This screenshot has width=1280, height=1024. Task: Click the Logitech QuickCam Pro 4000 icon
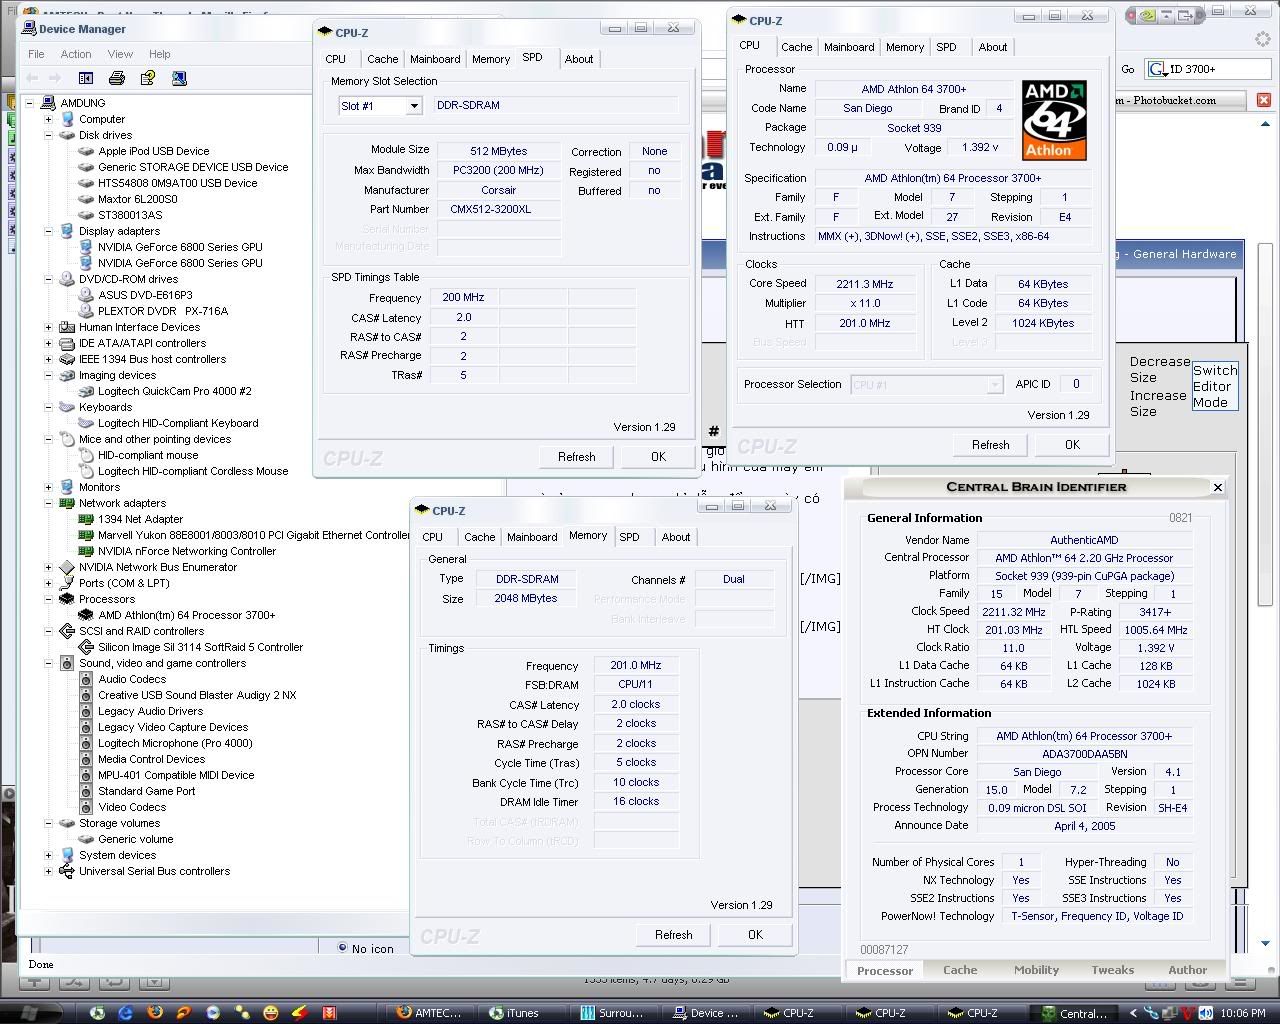(86, 391)
